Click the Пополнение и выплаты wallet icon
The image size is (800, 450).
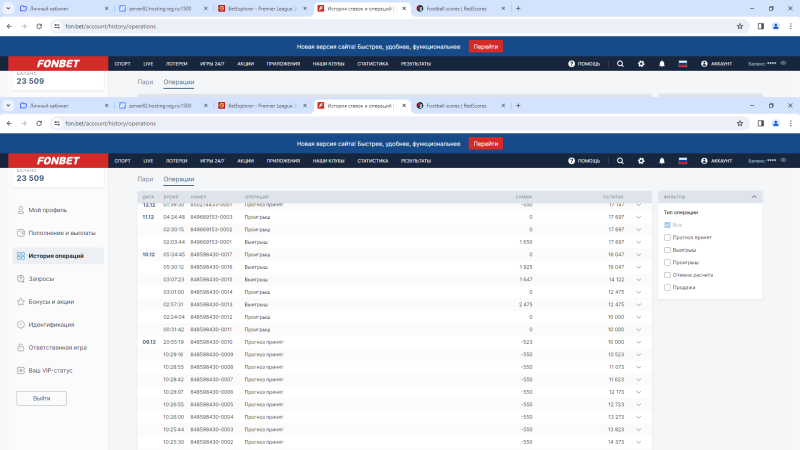click(20, 233)
